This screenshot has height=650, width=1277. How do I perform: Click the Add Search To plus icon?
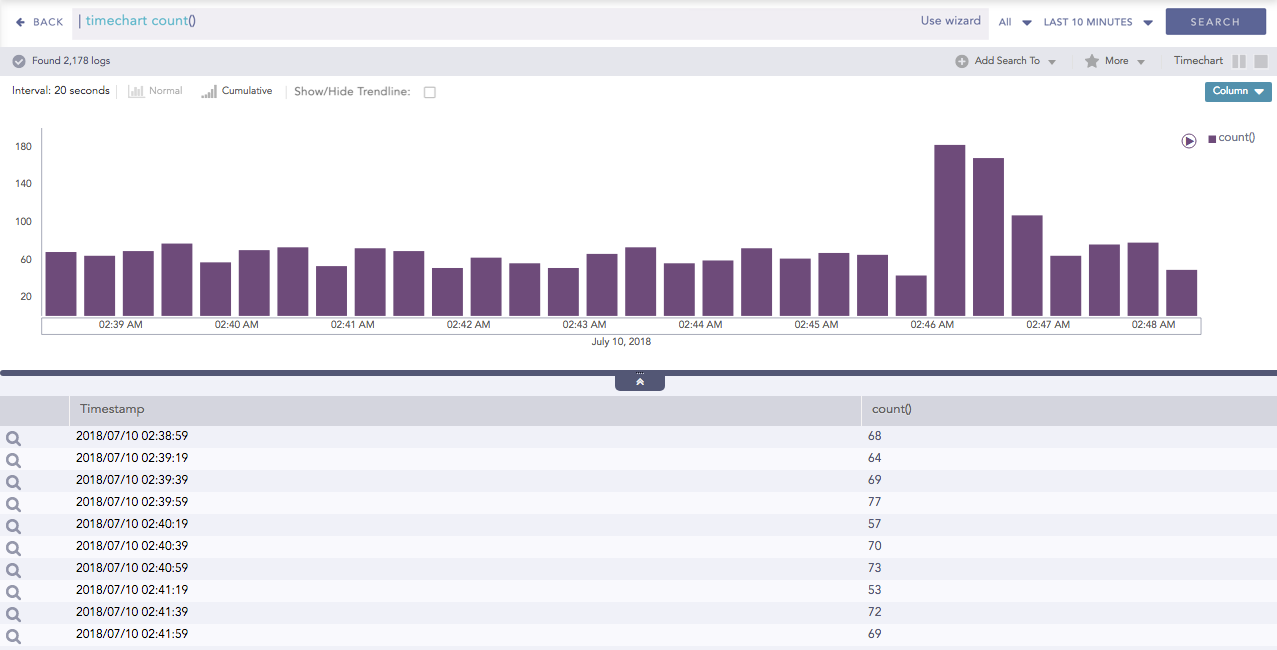(x=962, y=61)
